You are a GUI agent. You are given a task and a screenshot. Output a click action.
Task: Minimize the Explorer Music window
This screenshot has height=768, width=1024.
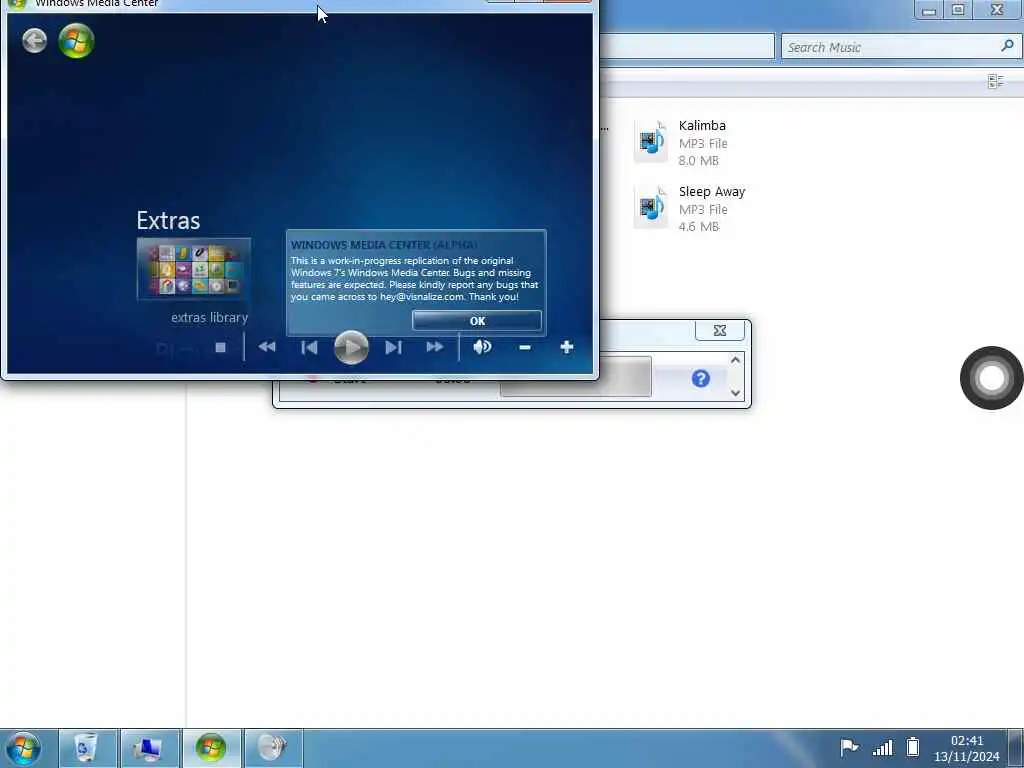(929, 9)
